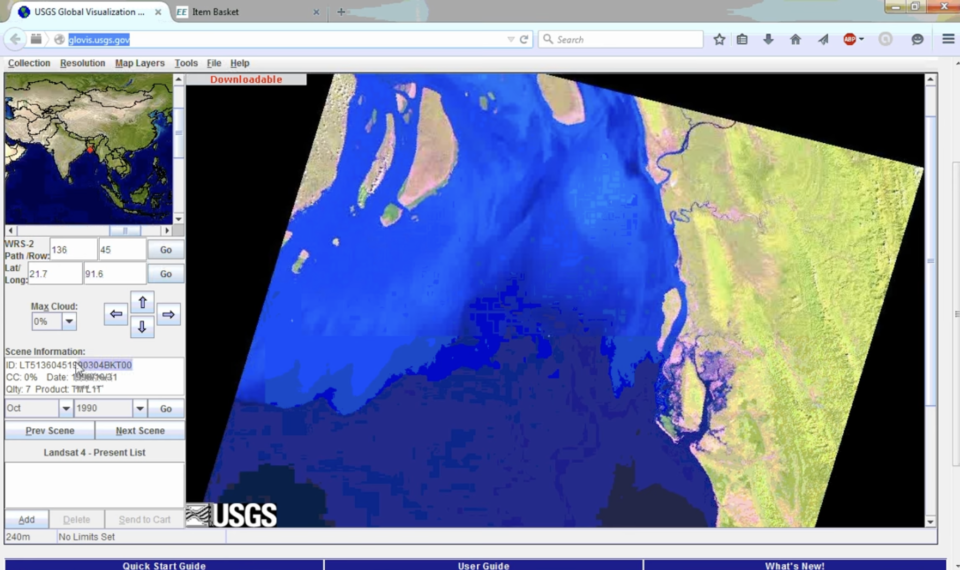Open the Help menu
Viewport: 960px width, 570px height.
click(239, 63)
